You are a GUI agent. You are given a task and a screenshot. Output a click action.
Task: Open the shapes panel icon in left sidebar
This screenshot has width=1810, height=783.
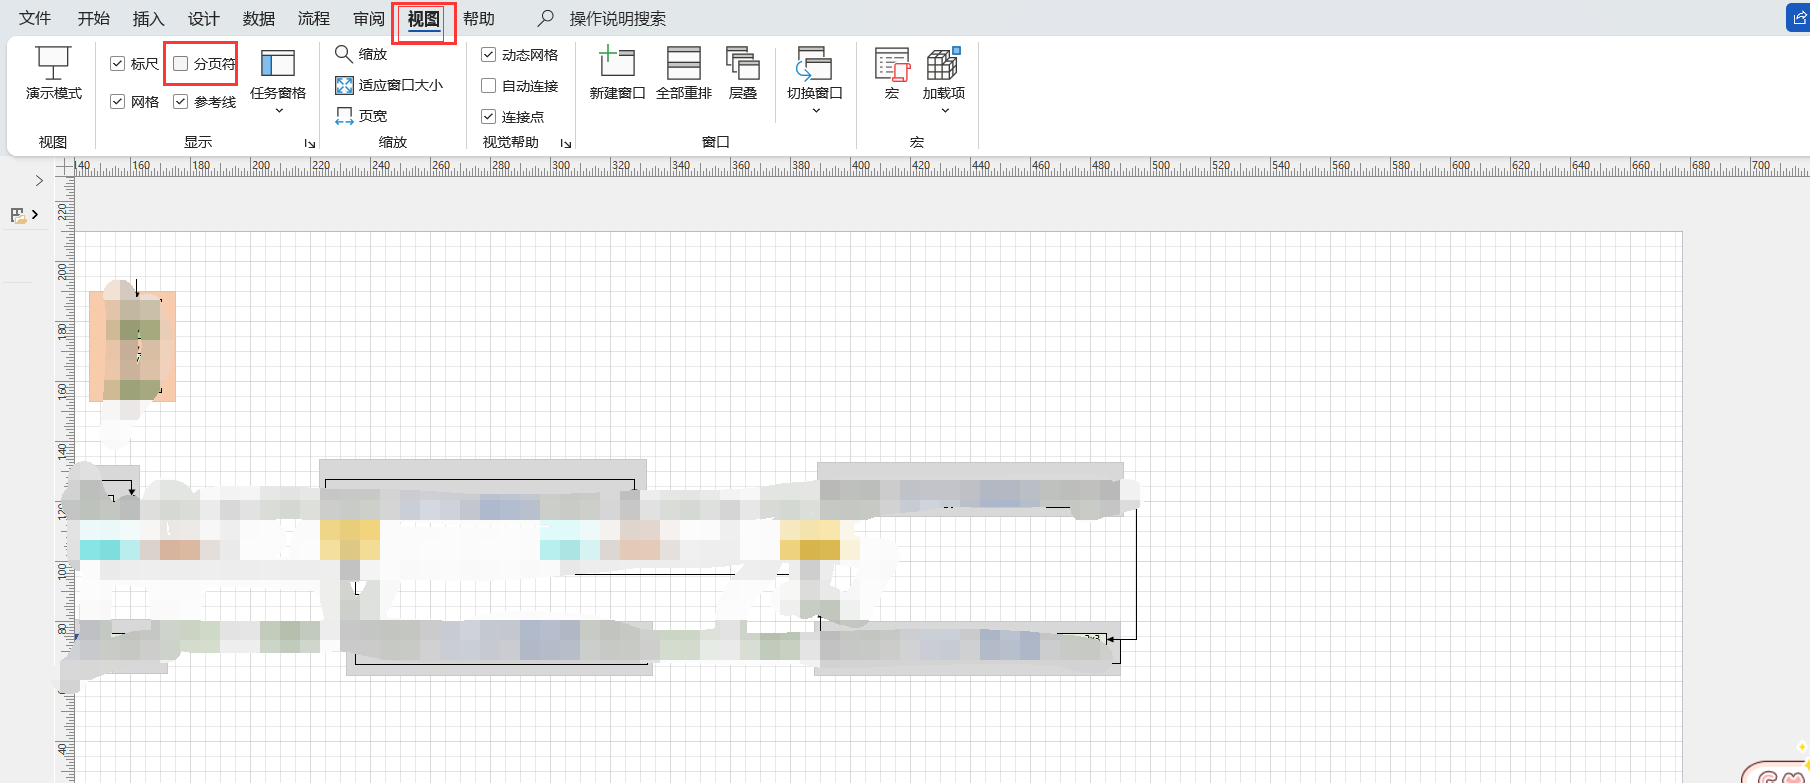18,215
